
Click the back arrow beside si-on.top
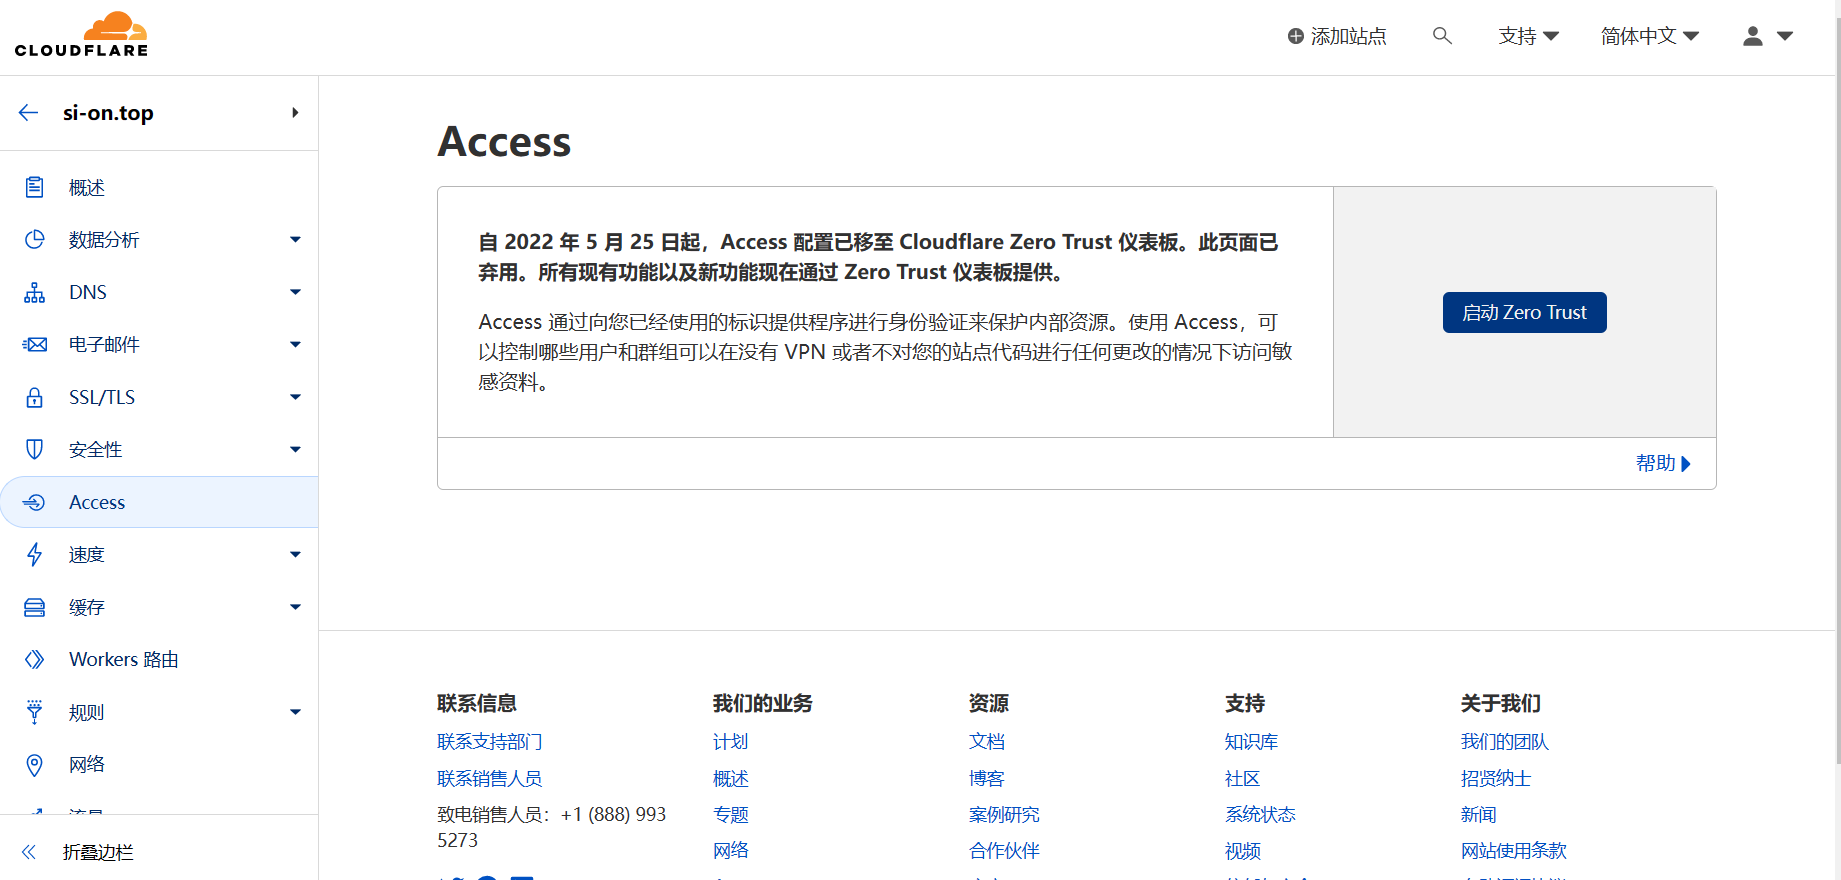[28, 113]
